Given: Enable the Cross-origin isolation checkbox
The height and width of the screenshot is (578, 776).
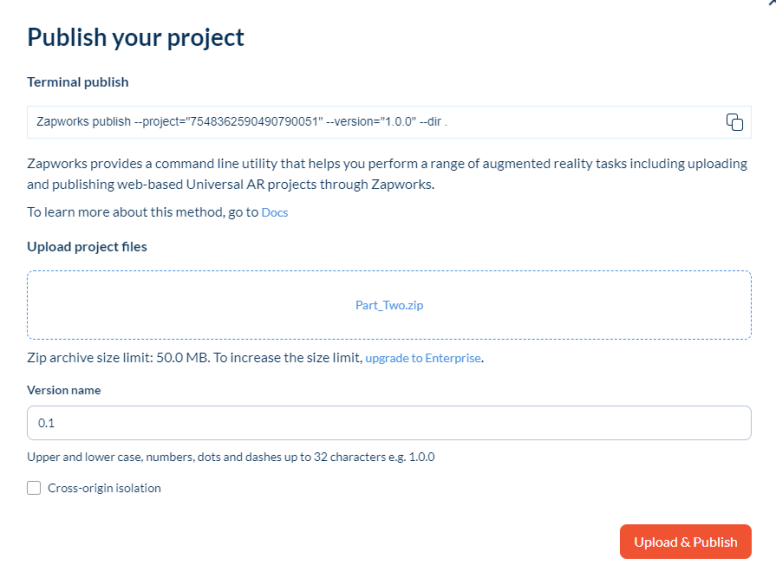Looking at the screenshot, I should pyautogui.click(x=35, y=488).
